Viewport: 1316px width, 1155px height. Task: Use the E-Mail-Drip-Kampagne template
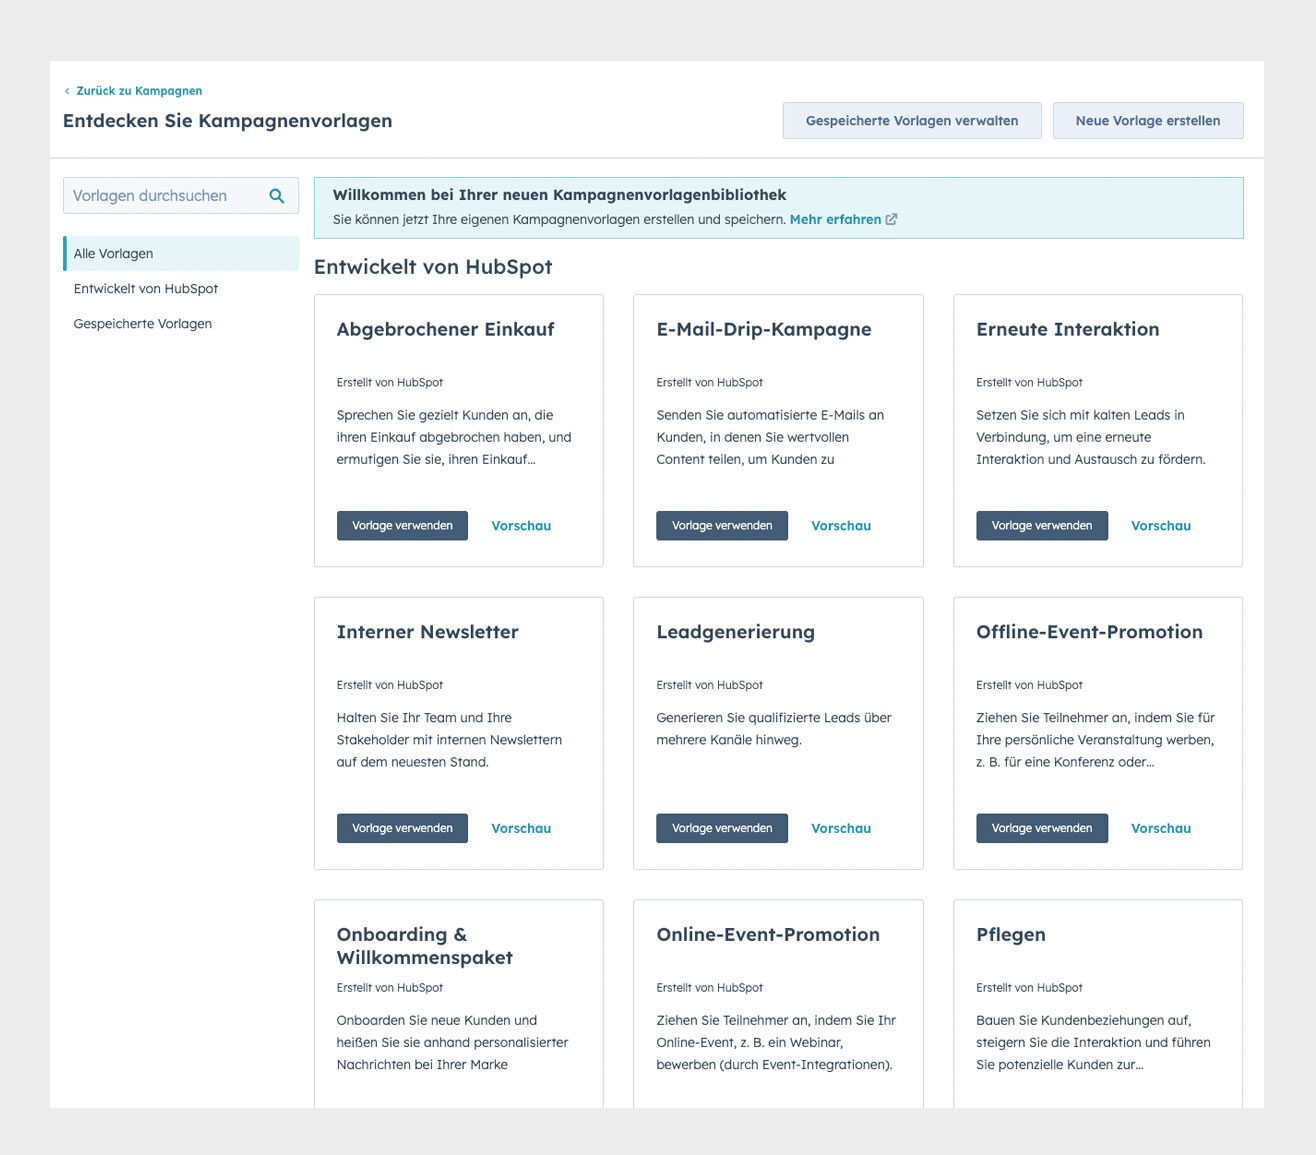click(722, 526)
